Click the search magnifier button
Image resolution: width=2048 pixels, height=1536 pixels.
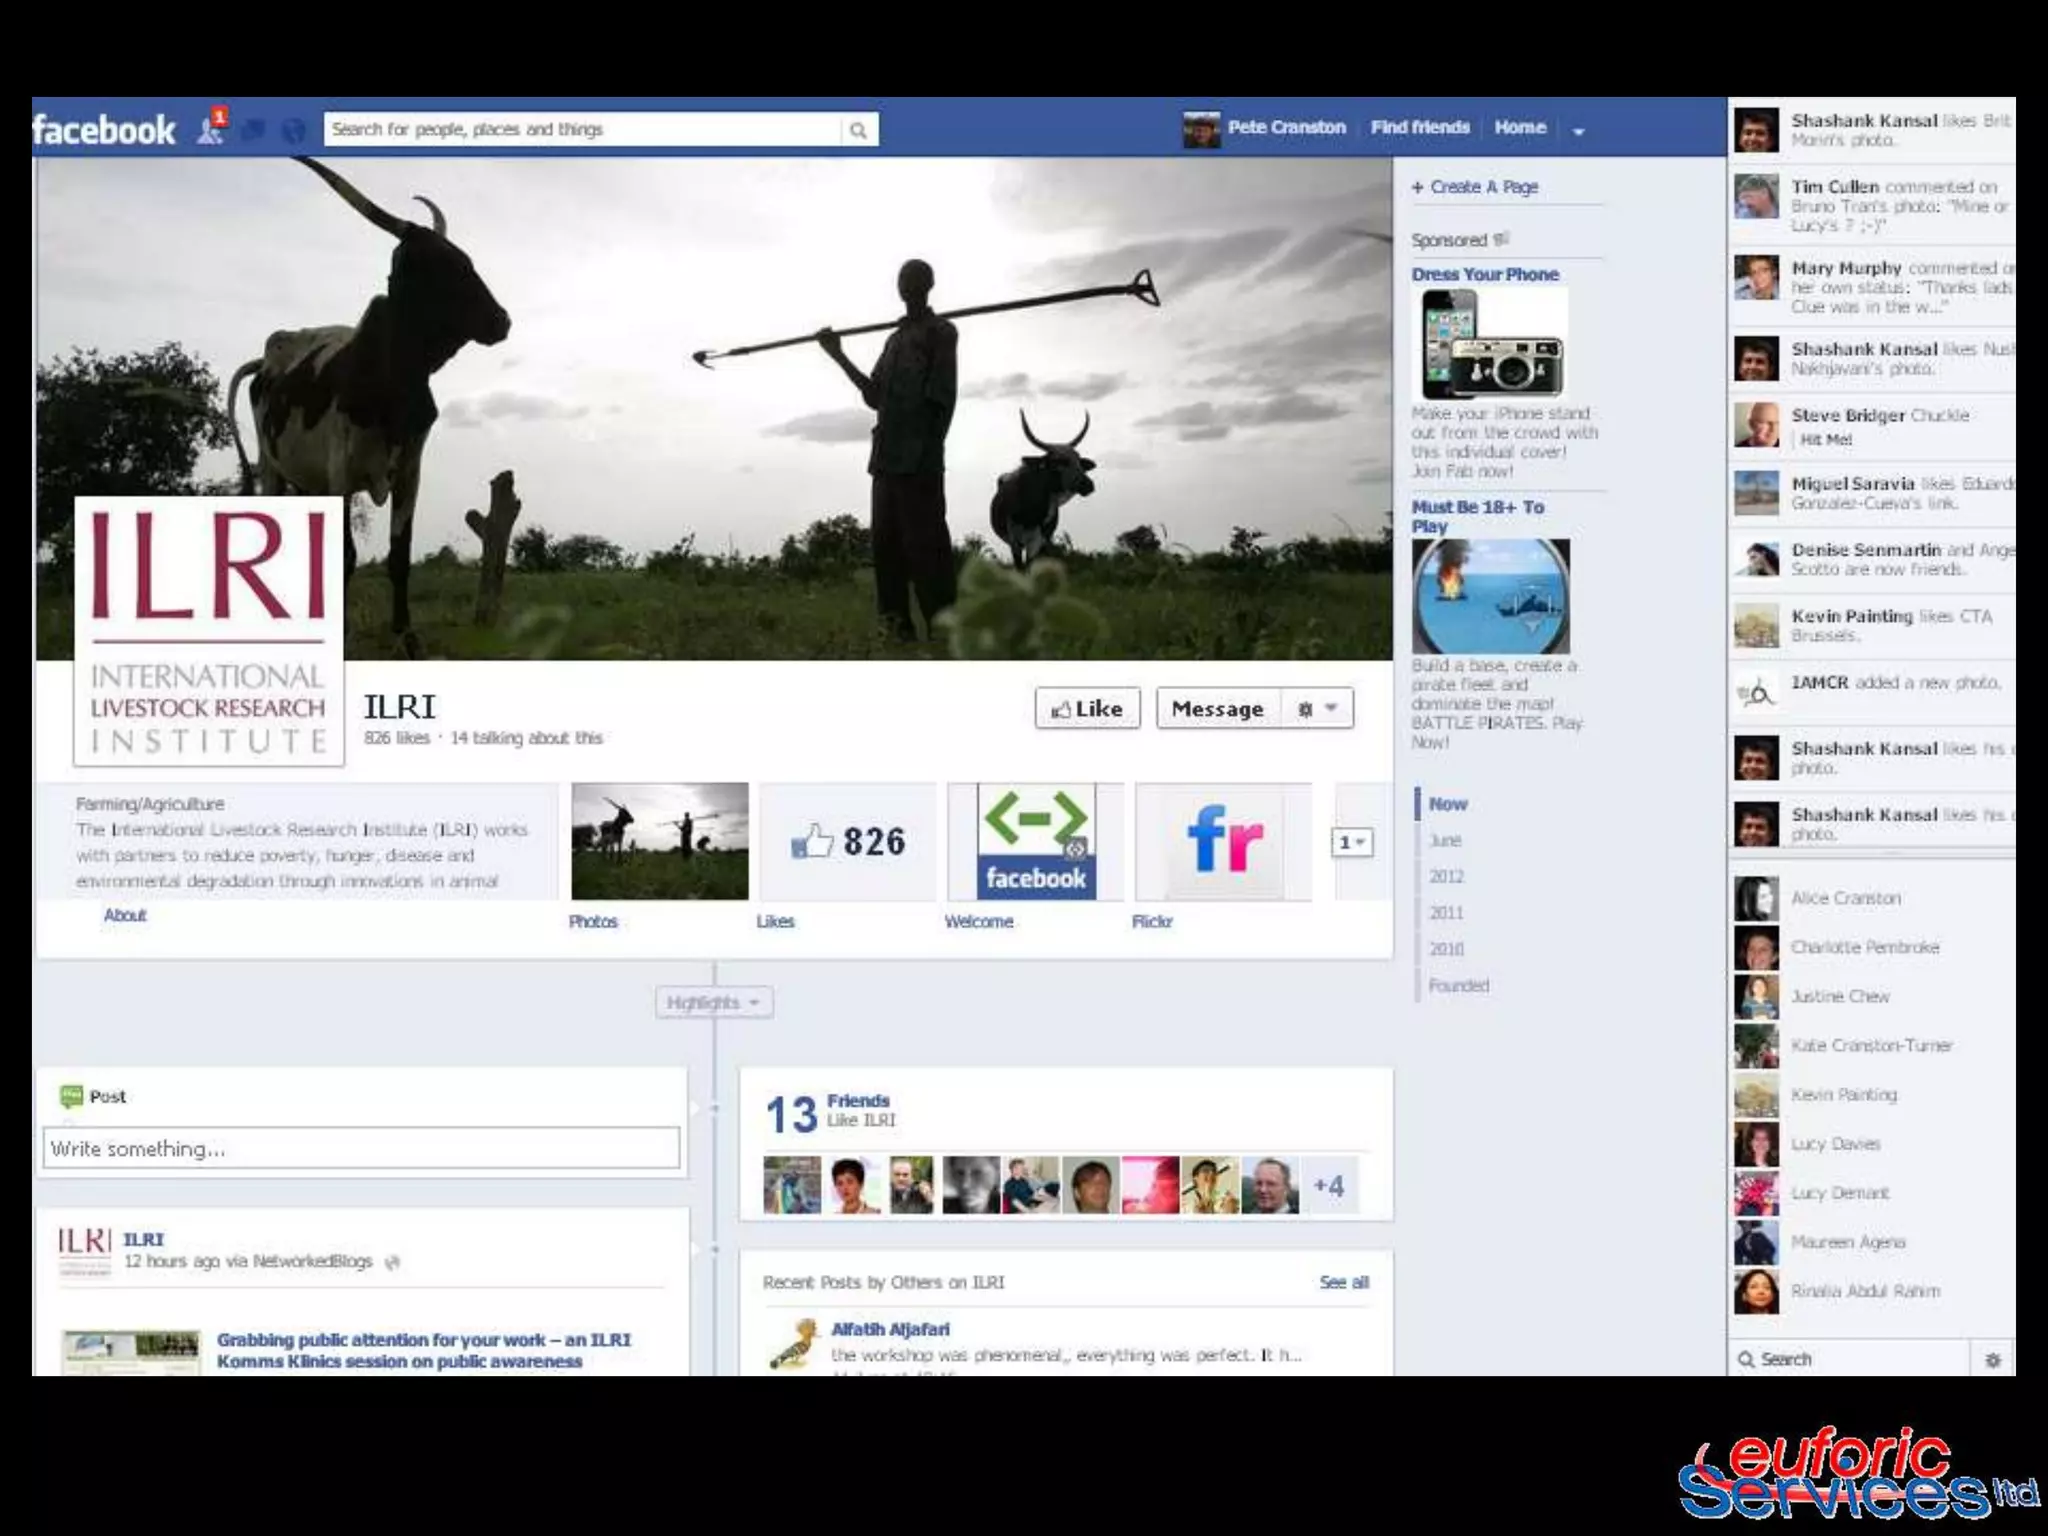click(858, 130)
